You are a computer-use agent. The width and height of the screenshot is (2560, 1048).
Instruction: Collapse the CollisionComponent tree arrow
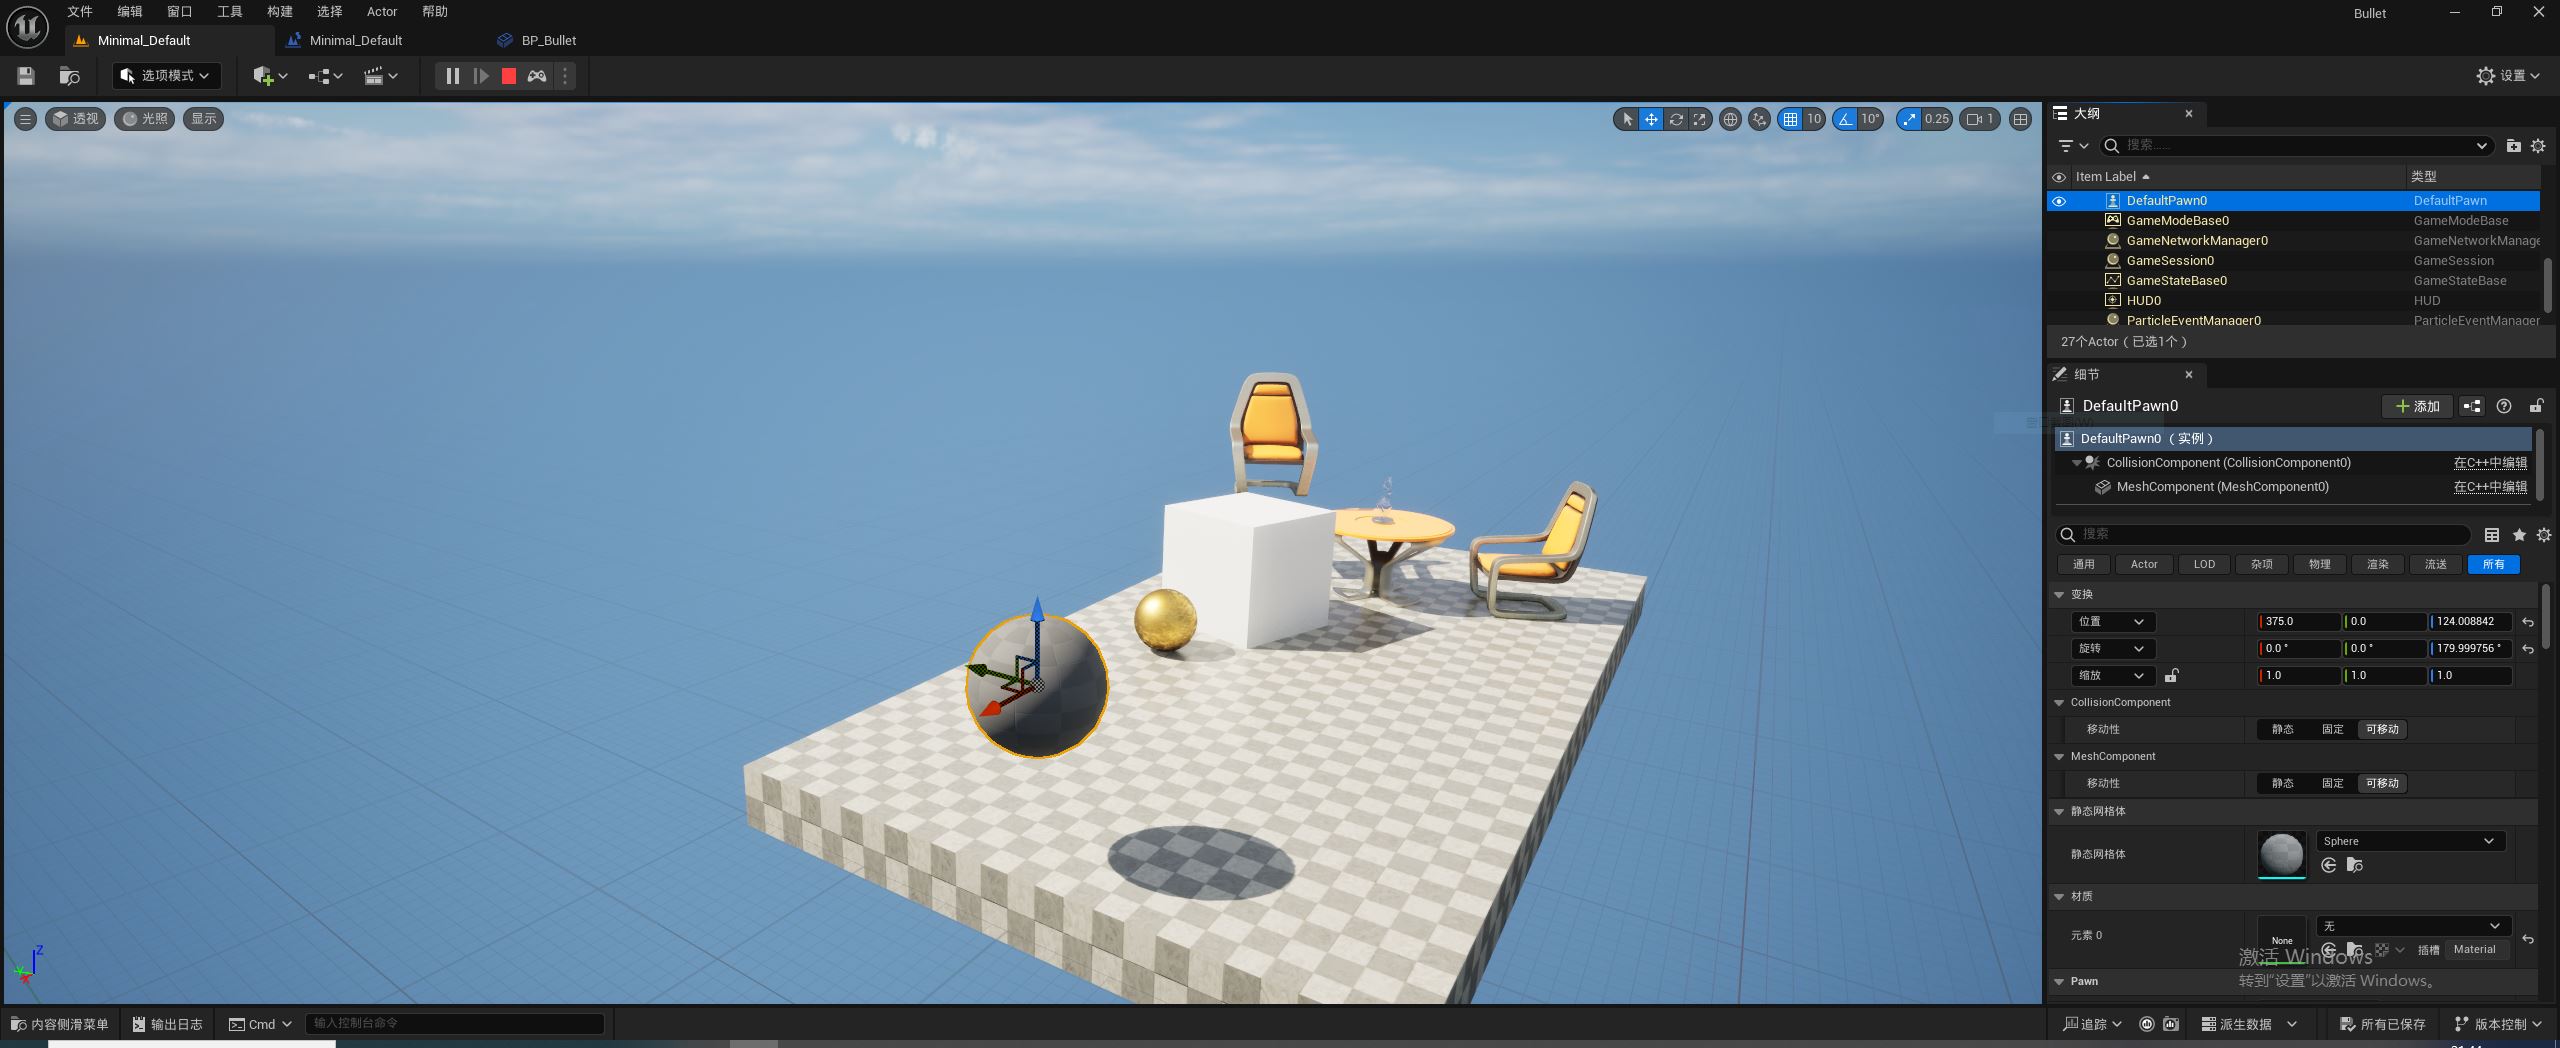(2076, 463)
